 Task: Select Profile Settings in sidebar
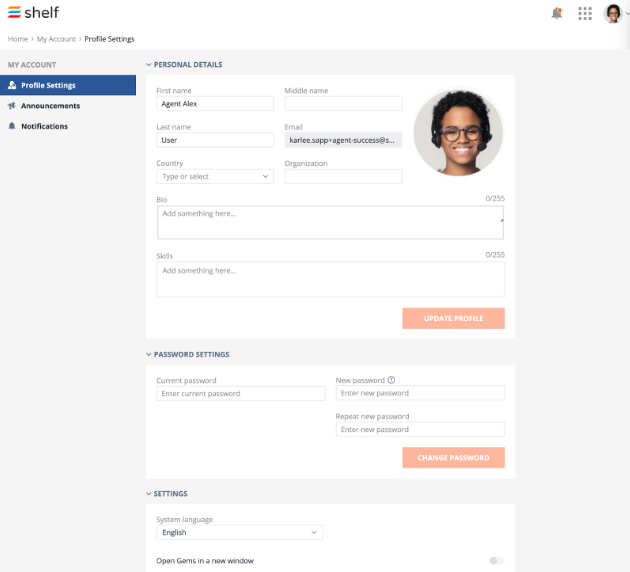point(68,85)
